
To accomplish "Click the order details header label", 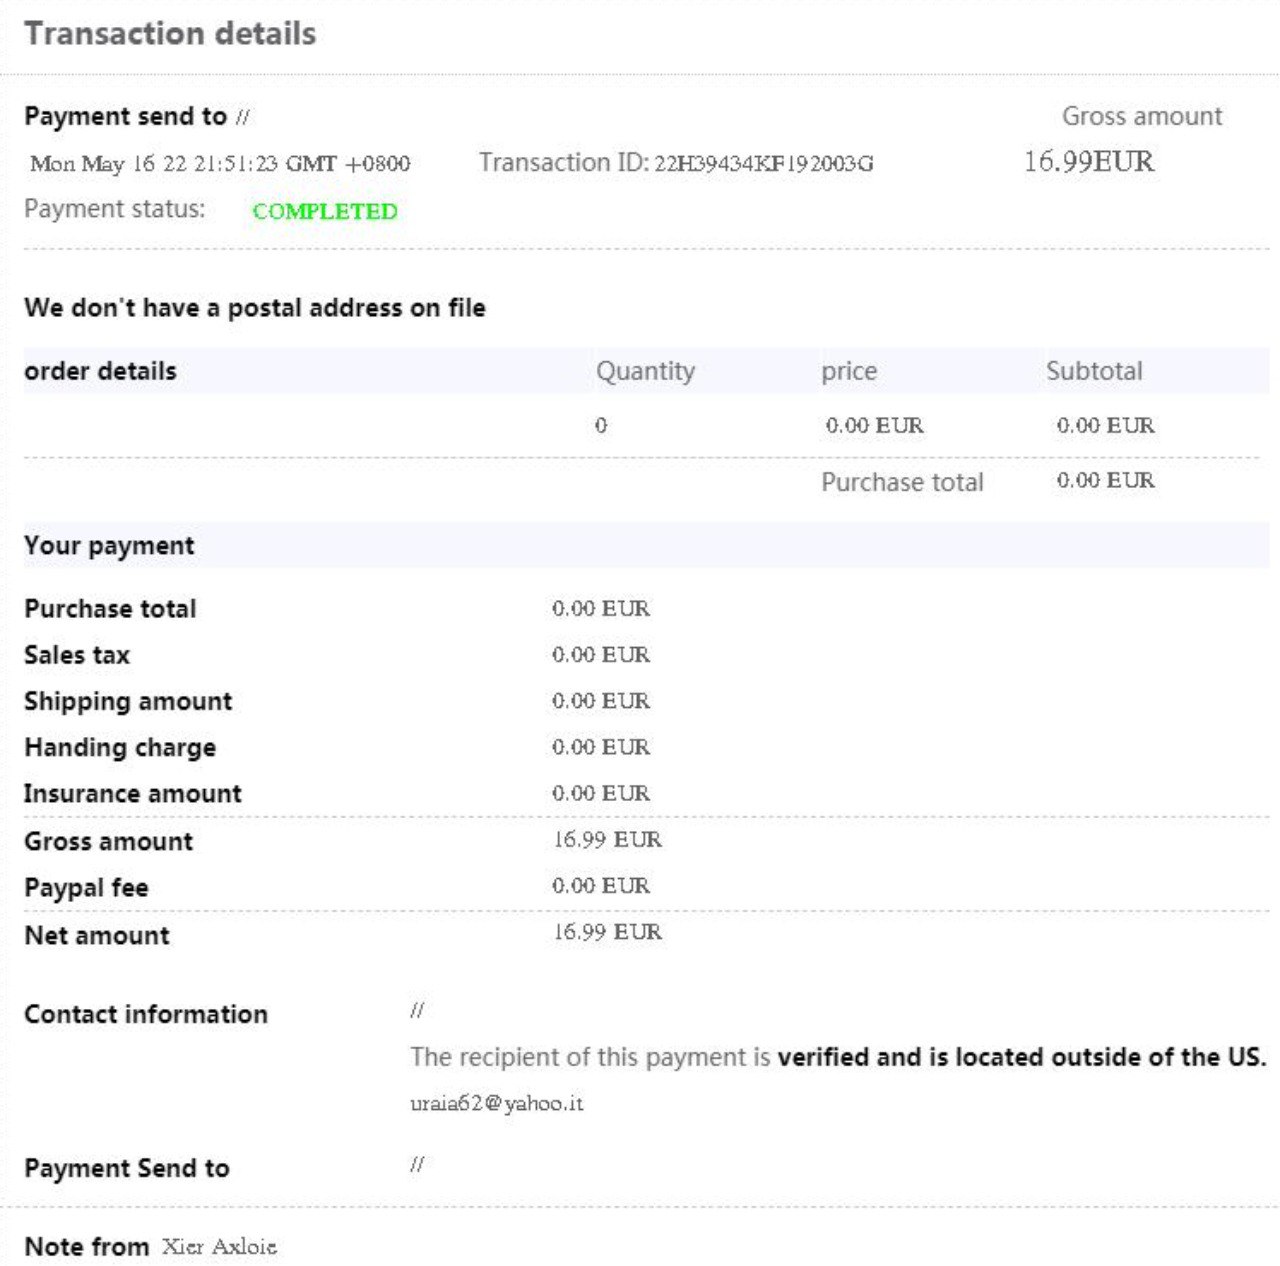I will pyautogui.click(x=100, y=371).
